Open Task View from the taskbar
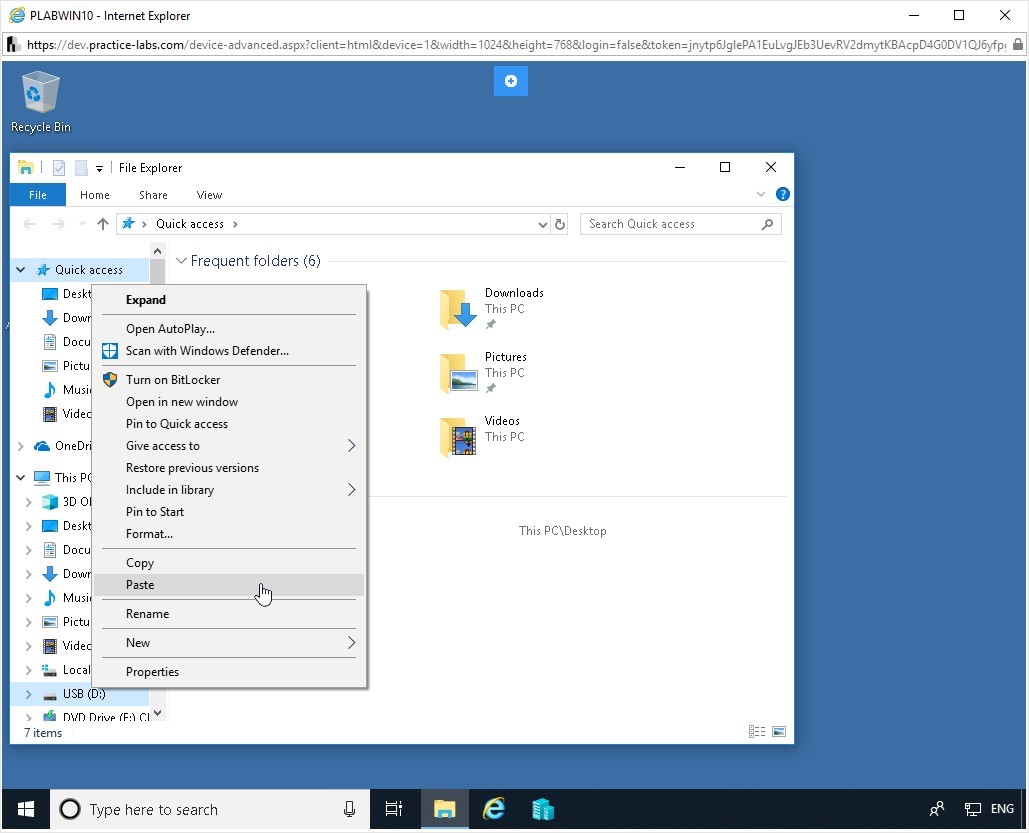This screenshot has width=1029, height=833. tap(394, 809)
